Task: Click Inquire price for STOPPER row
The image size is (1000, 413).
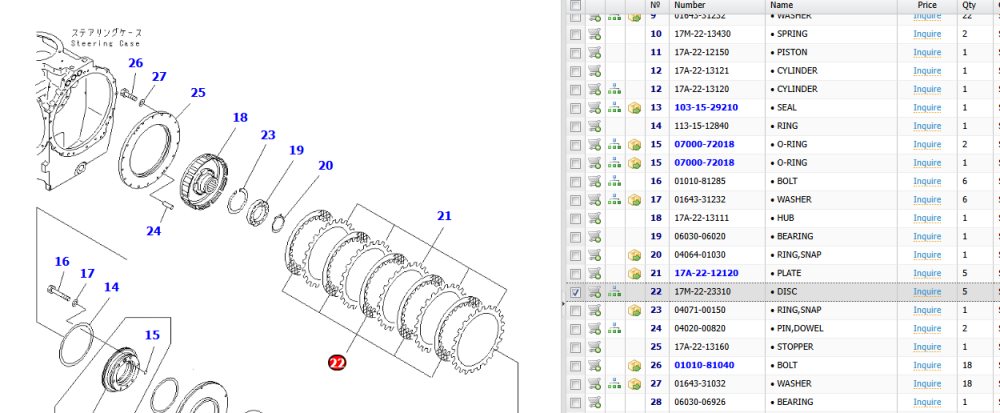Action: [x=927, y=347]
